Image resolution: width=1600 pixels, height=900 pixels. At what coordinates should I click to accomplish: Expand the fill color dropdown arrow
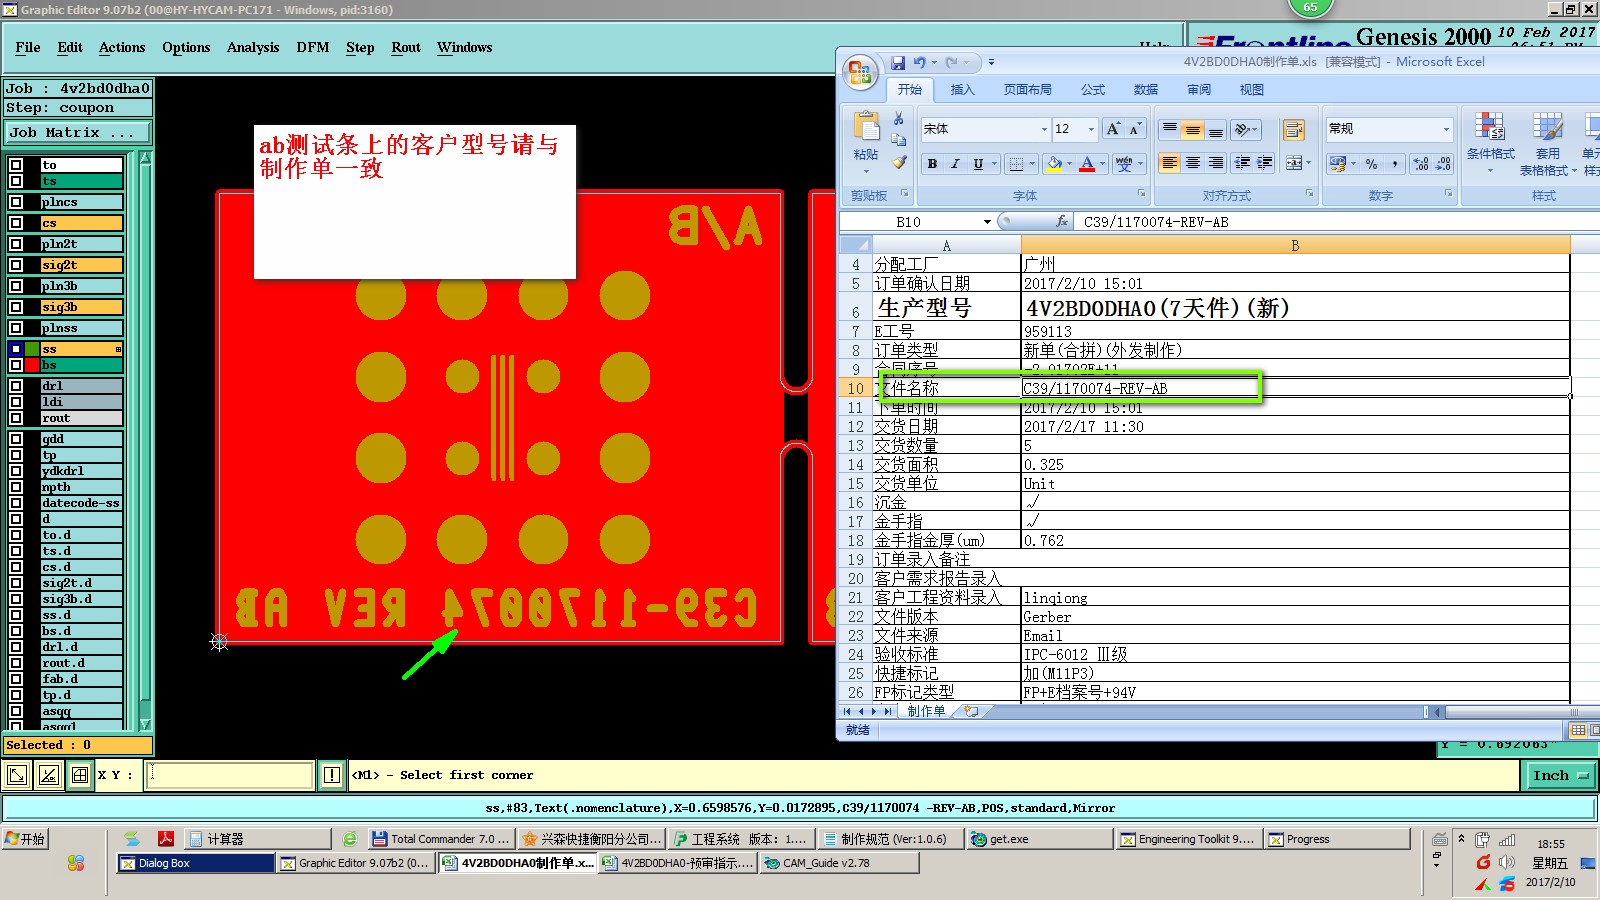(x=1069, y=163)
